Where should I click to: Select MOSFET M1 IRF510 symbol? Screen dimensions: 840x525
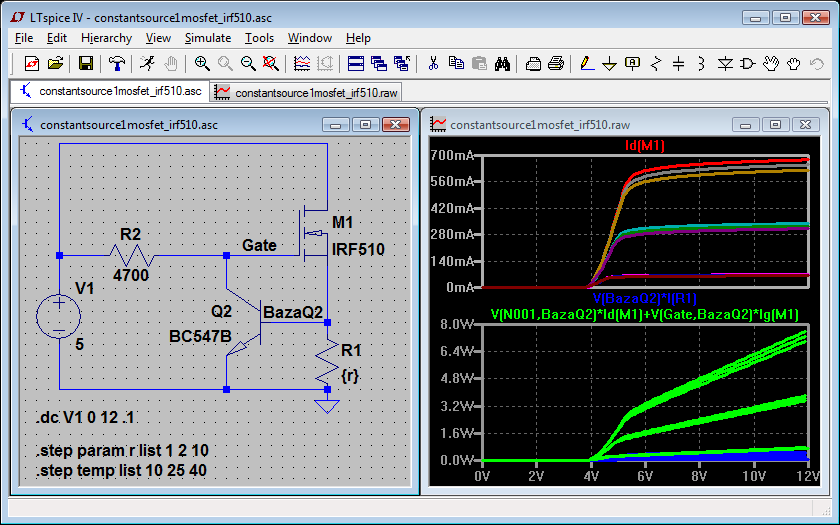point(314,233)
